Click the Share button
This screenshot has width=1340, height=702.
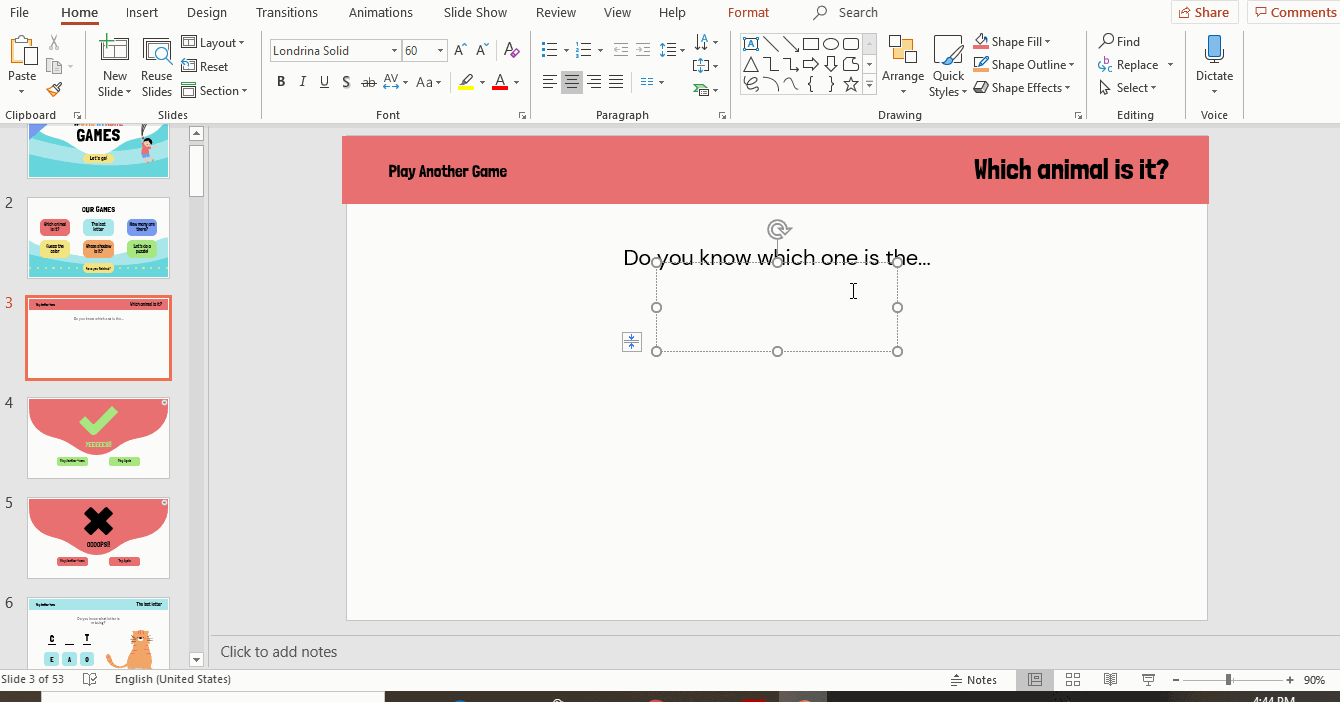tap(1204, 13)
